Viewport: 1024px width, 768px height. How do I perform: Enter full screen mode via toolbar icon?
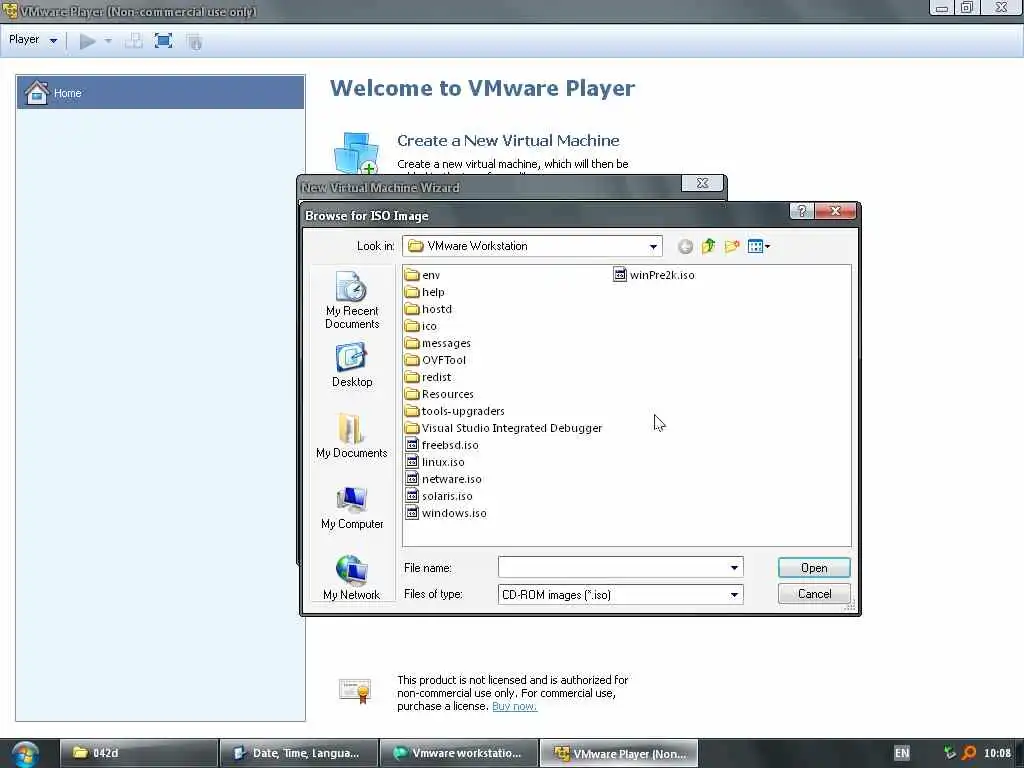tap(163, 41)
